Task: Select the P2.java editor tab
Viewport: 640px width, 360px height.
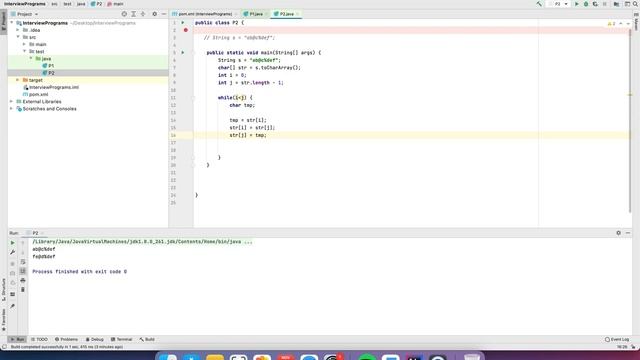Action: point(286,14)
